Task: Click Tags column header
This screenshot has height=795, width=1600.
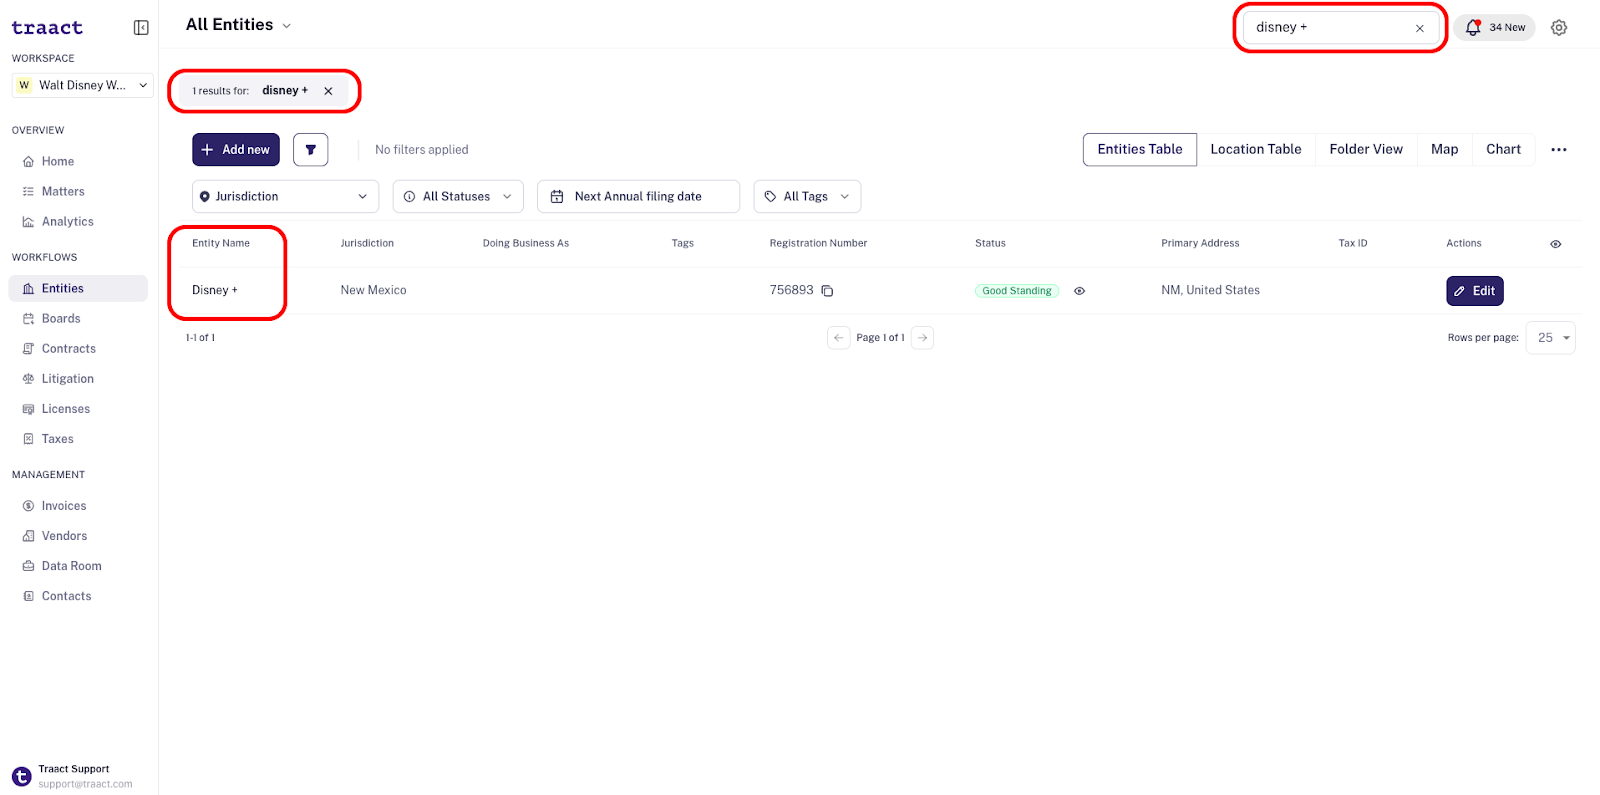Action: tap(683, 244)
